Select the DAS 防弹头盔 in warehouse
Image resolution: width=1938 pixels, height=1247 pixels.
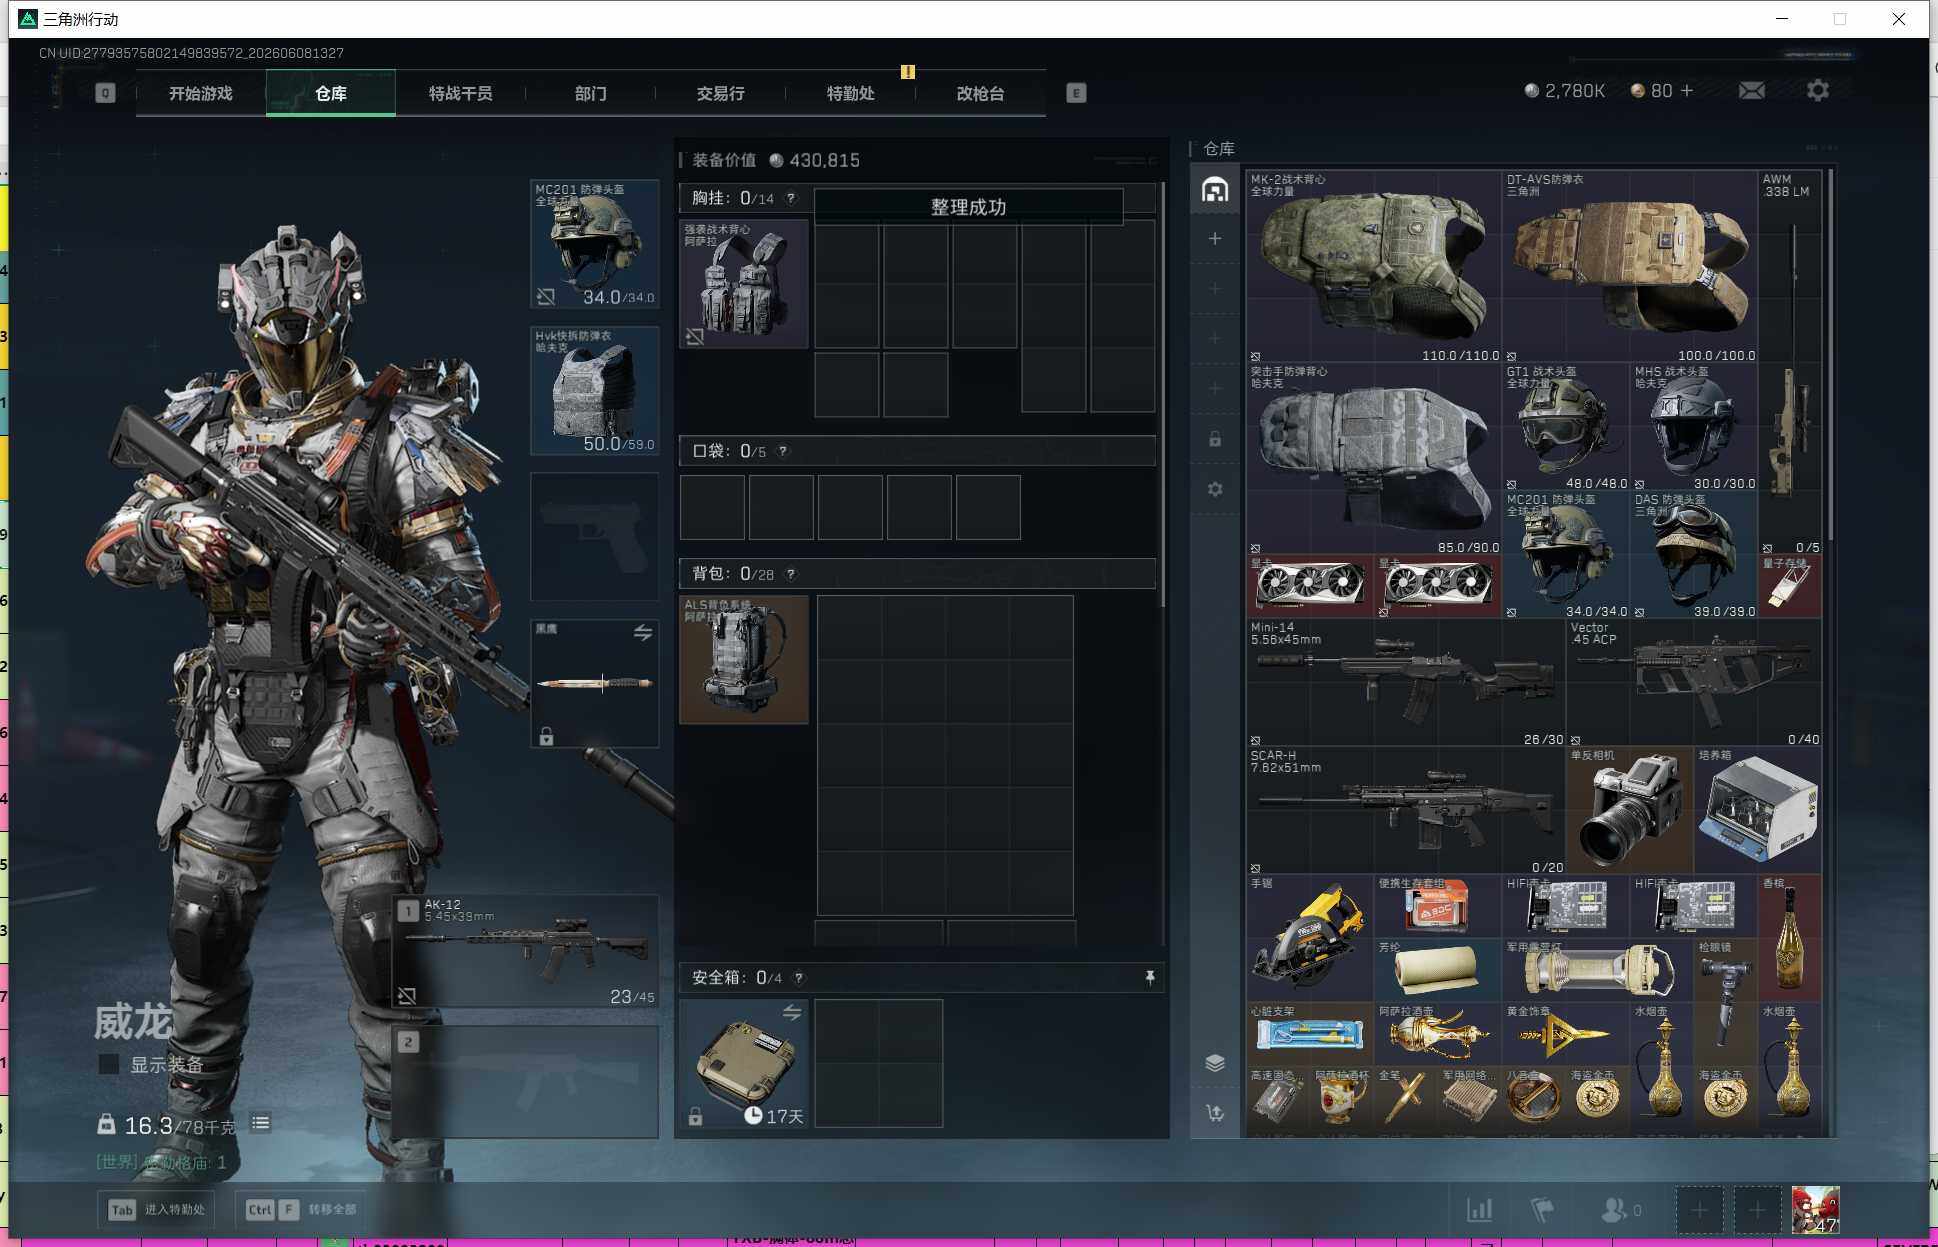[x=1694, y=555]
